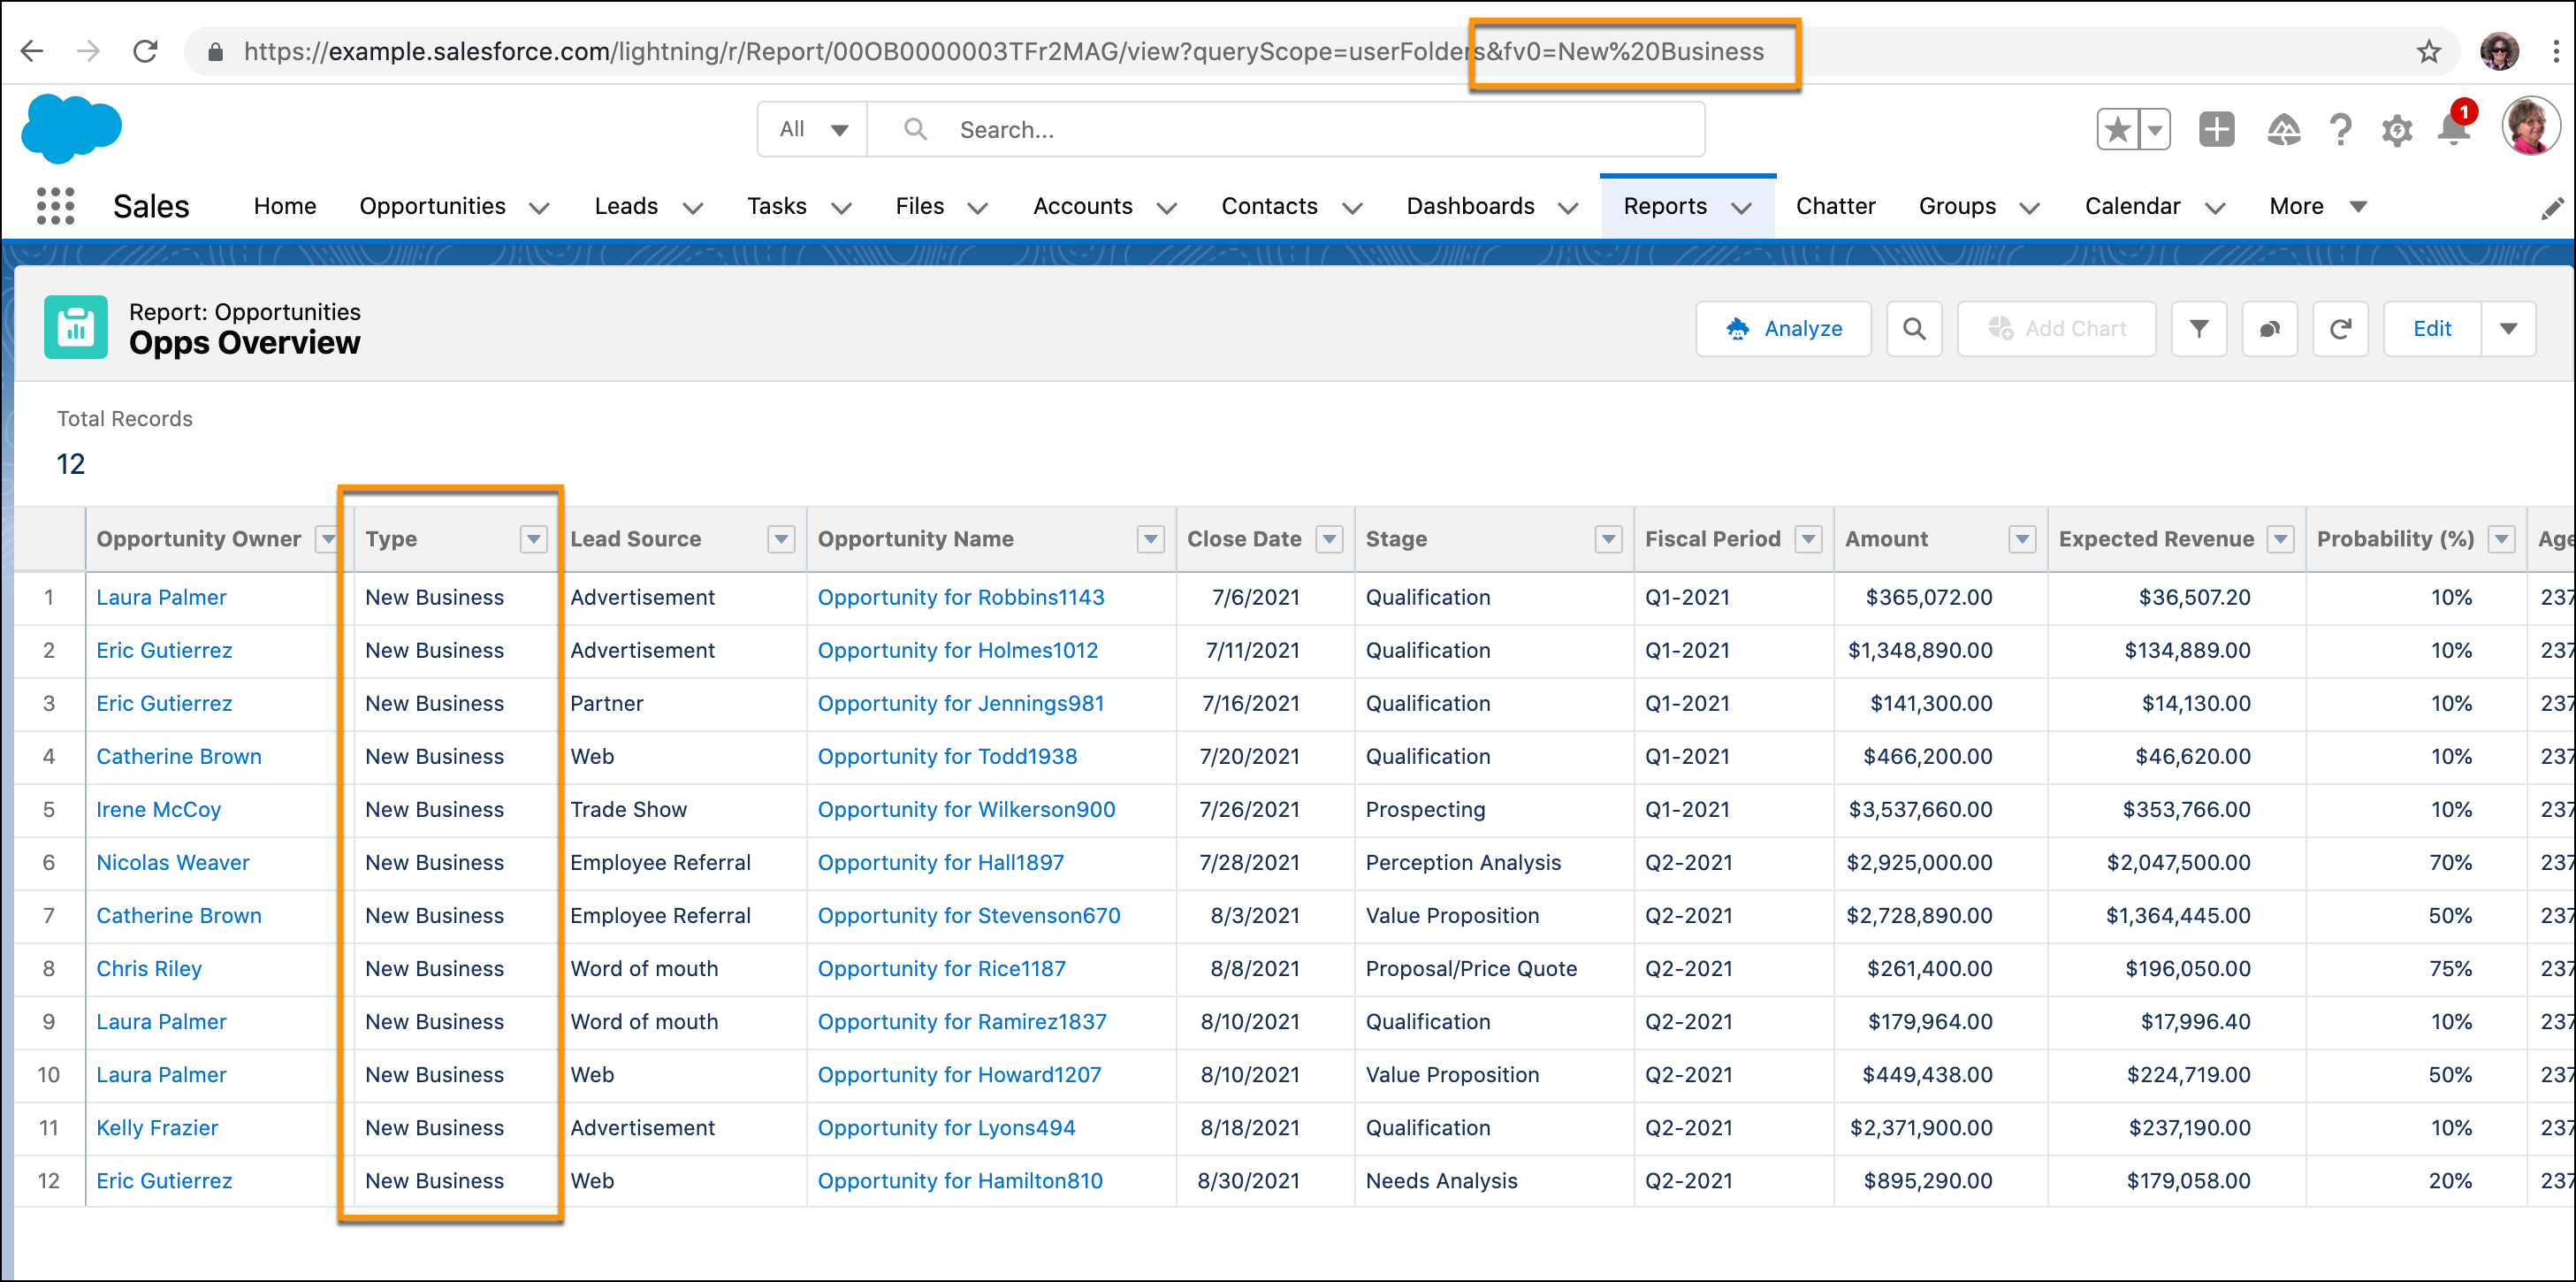Expand the Edit button dropdown arrow

click(2508, 328)
